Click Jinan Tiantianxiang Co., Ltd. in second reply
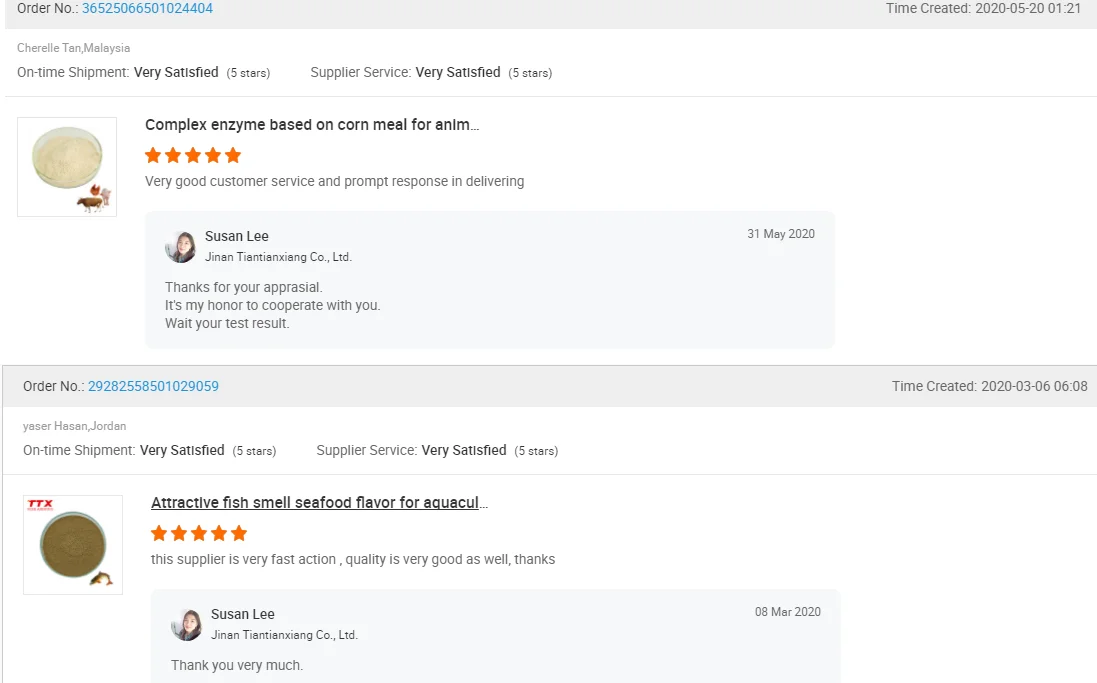The width and height of the screenshot is (1097, 683). pos(284,635)
